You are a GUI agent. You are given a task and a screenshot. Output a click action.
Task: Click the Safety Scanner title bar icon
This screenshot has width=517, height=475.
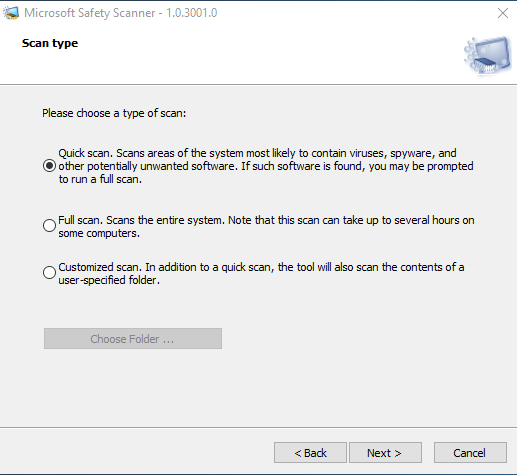coord(11,13)
